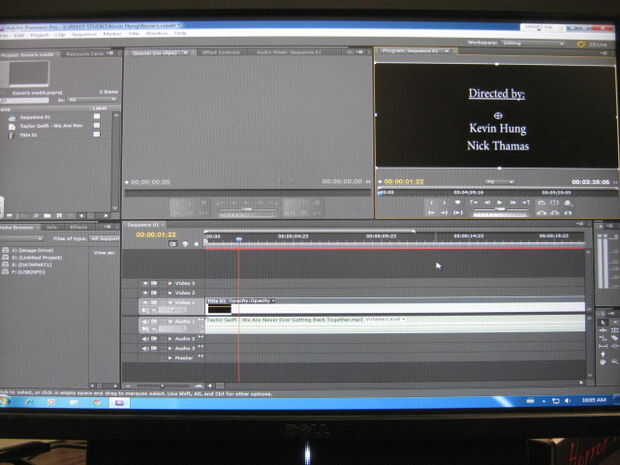This screenshot has width=620, height=465.
Task: Click timeline playhead marker on ruler
Action: (x=238, y=239)
